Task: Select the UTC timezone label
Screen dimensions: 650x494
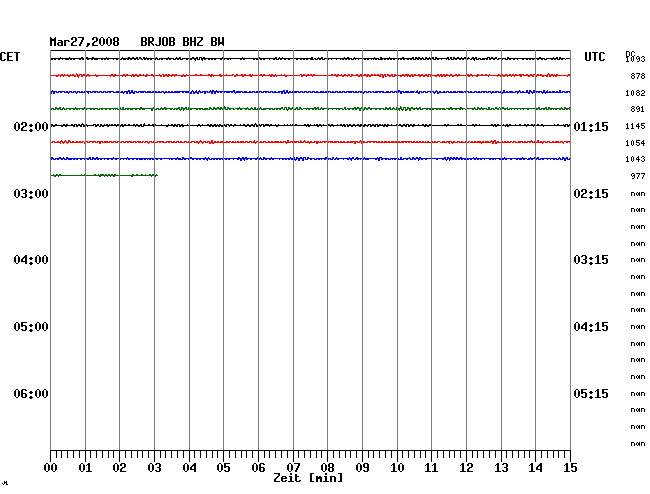Action: tap(594, 57)
